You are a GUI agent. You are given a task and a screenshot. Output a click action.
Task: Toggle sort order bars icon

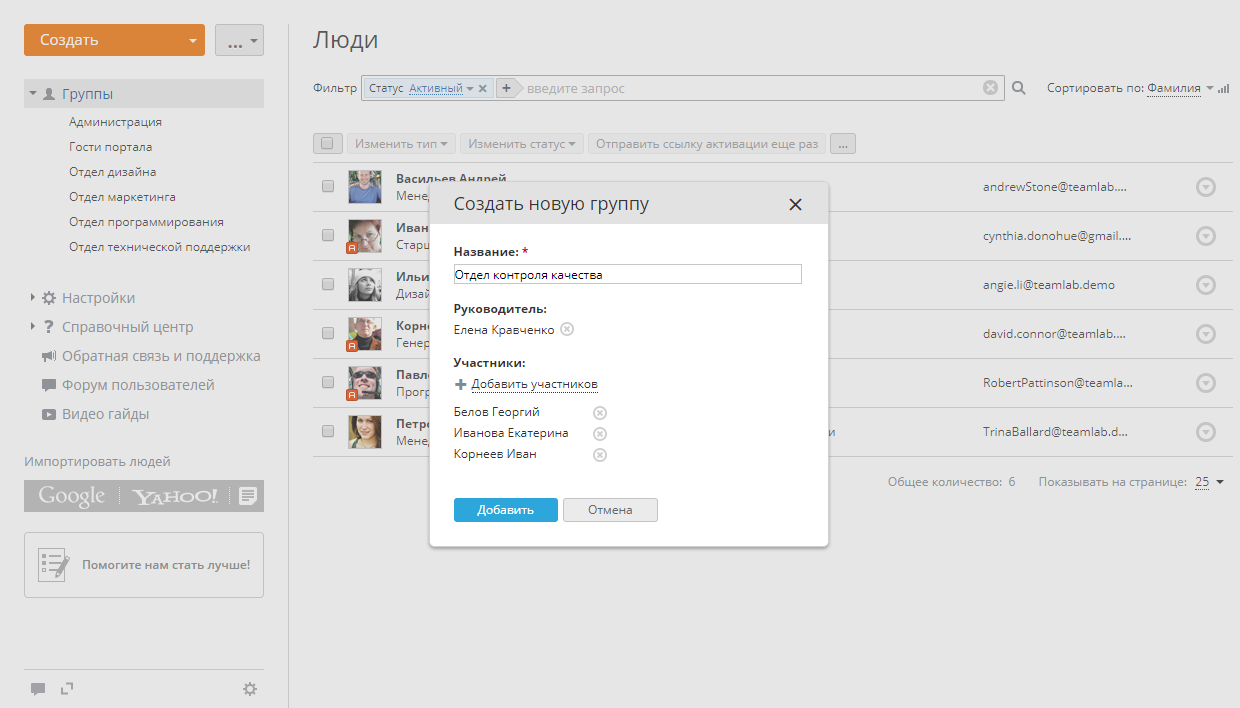[1223, 88]
